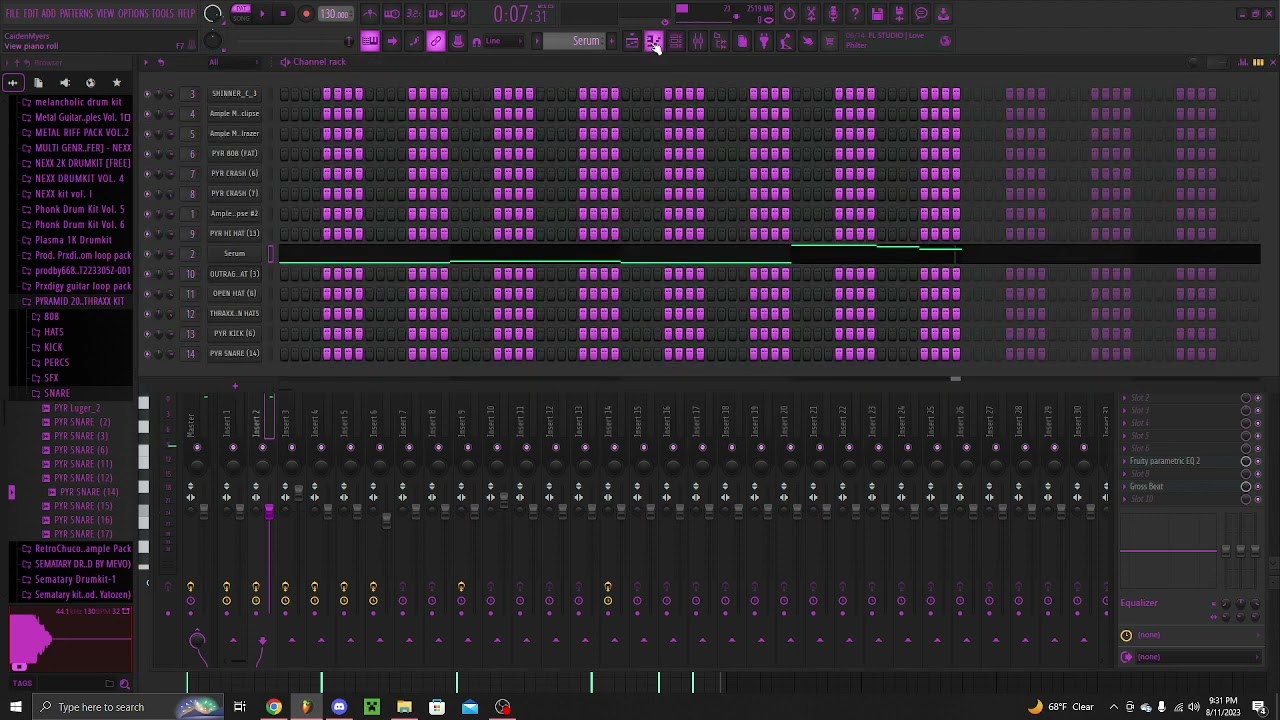Open Google Chrome from taskbar

pyautogui.click(x=273, y=707)
